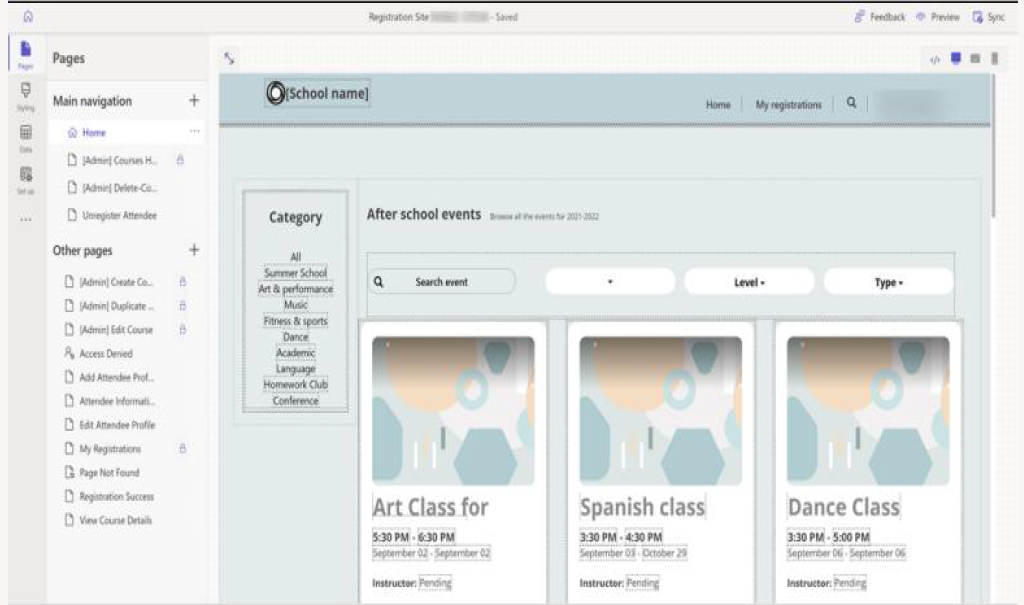Open the Set up workspace
Image resolution: width=1024 pixels, height=605 pixels.
click(x=25, y=180)
